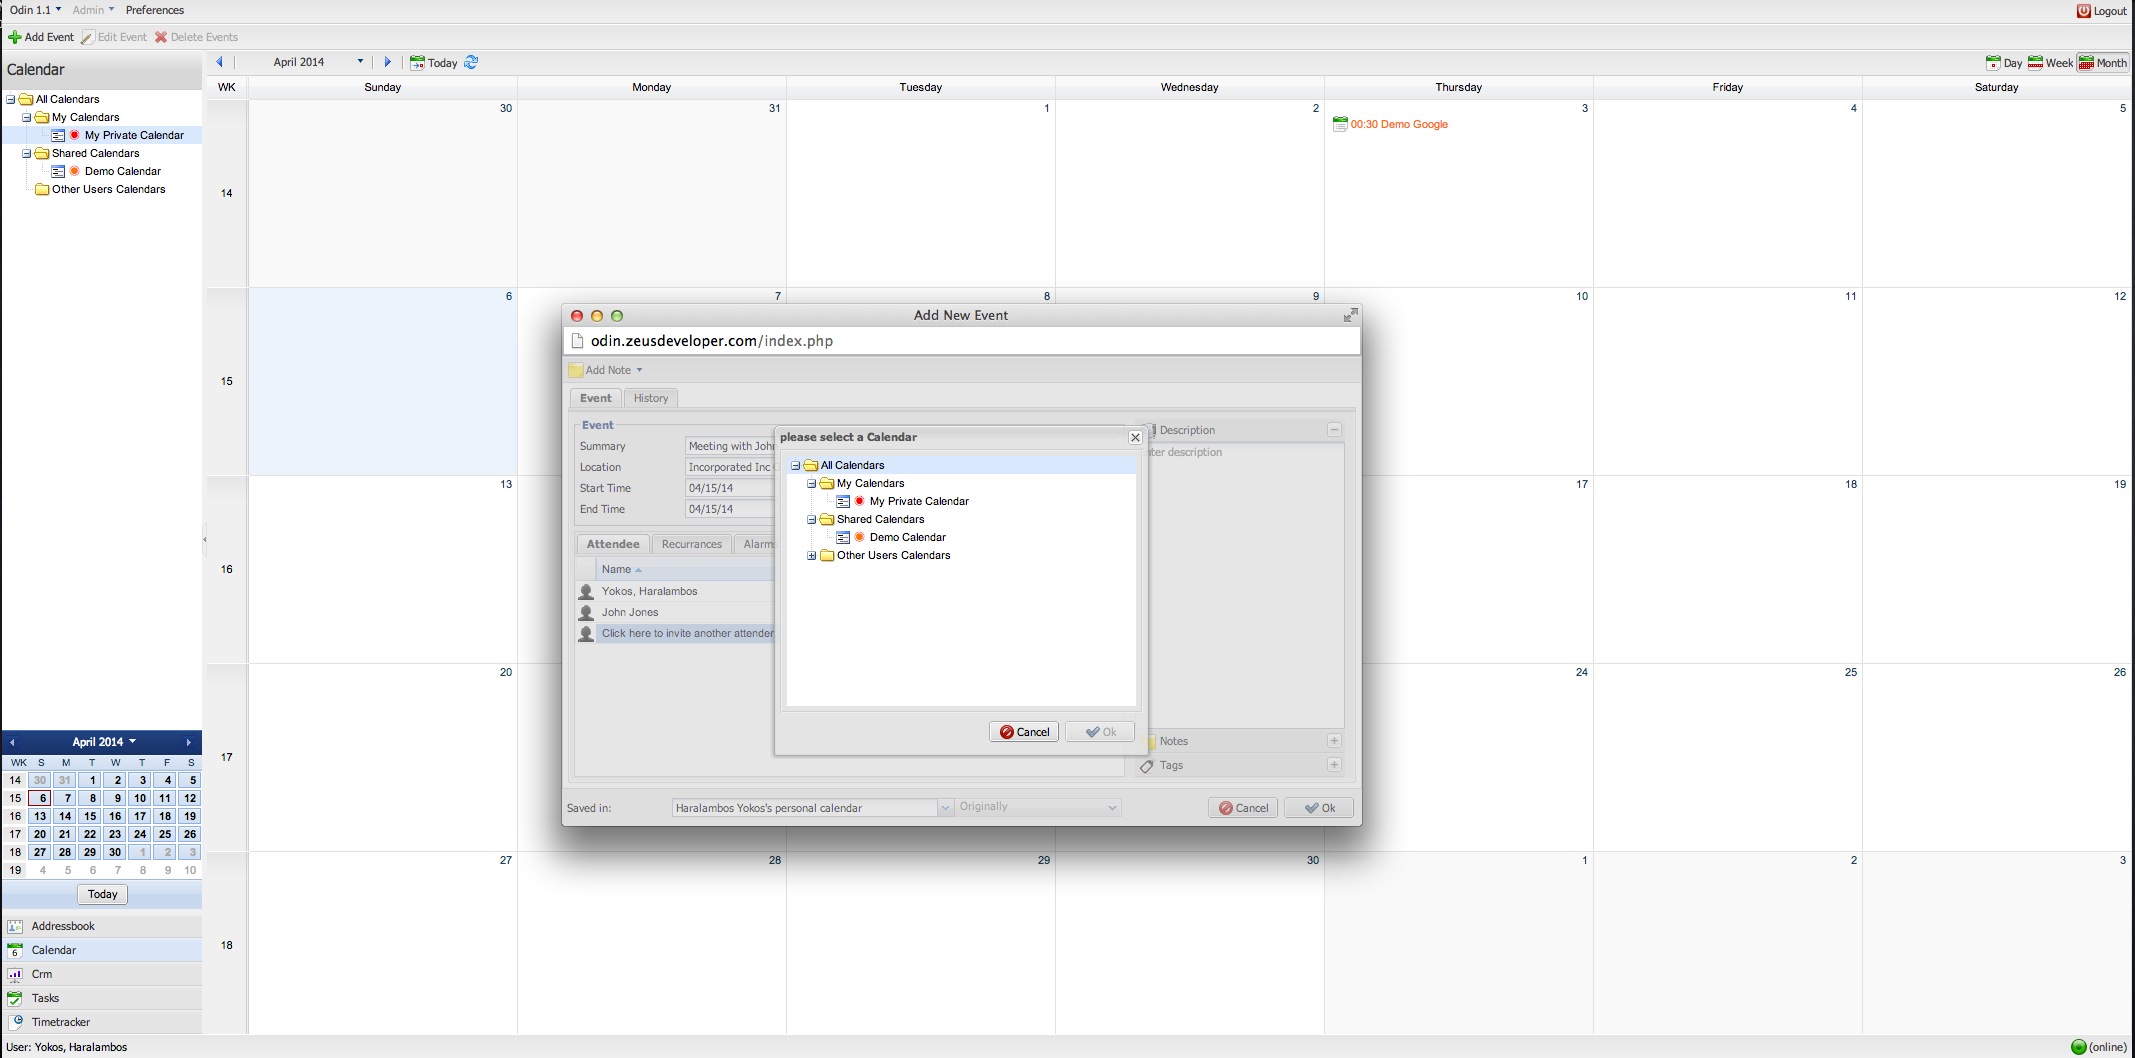Collapse Shared Calendars in dialog tree
This screenshot has width=2135, height=1058.
pos(812,519)
